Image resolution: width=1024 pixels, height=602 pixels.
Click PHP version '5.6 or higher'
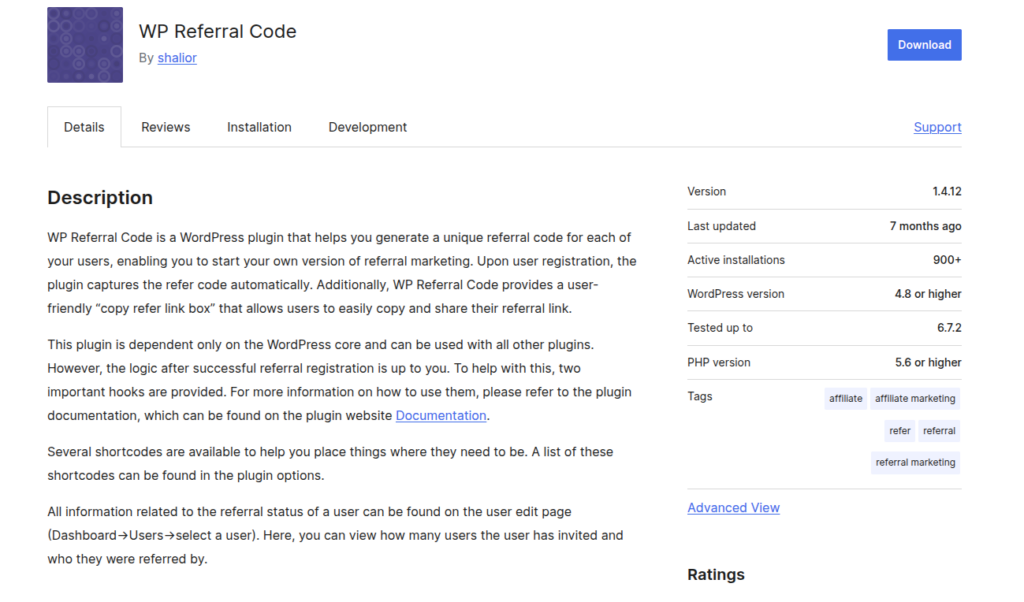928,363
